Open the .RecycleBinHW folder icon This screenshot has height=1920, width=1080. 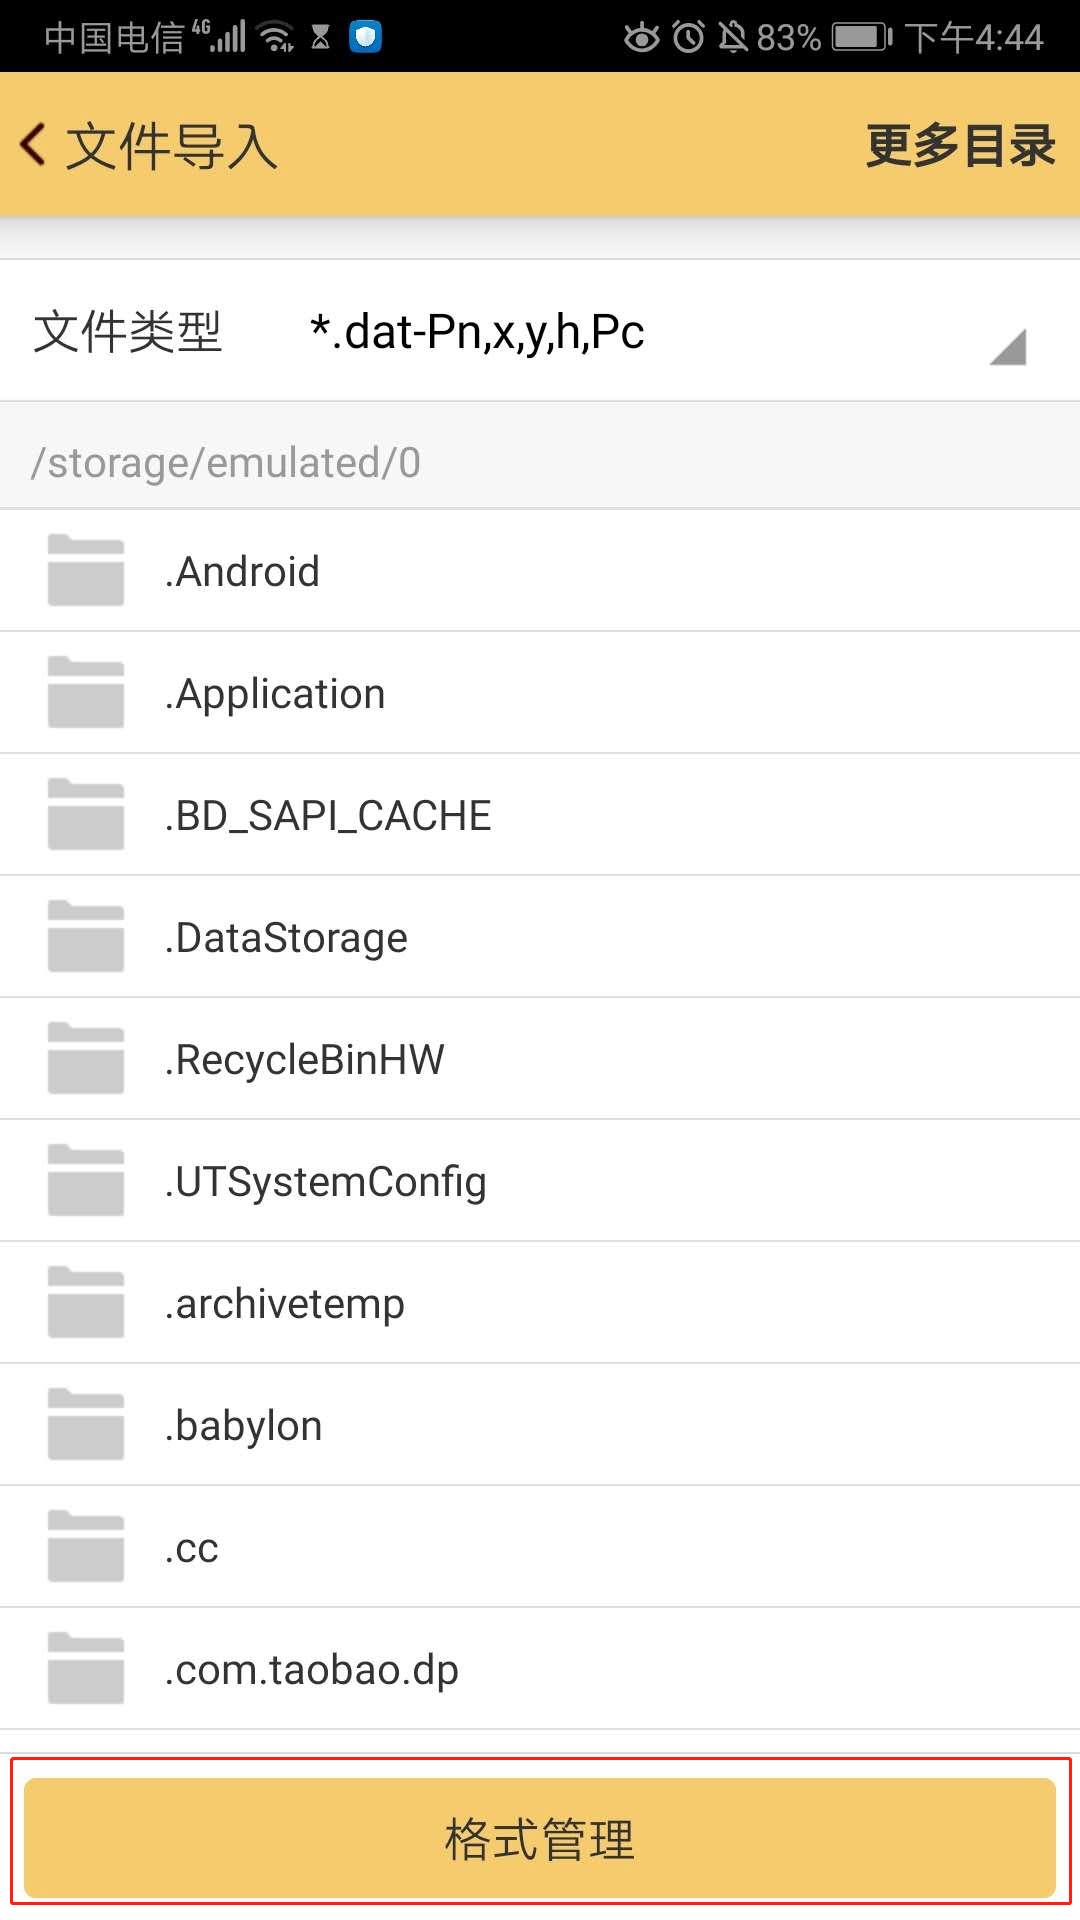(x=86, y=1059)
